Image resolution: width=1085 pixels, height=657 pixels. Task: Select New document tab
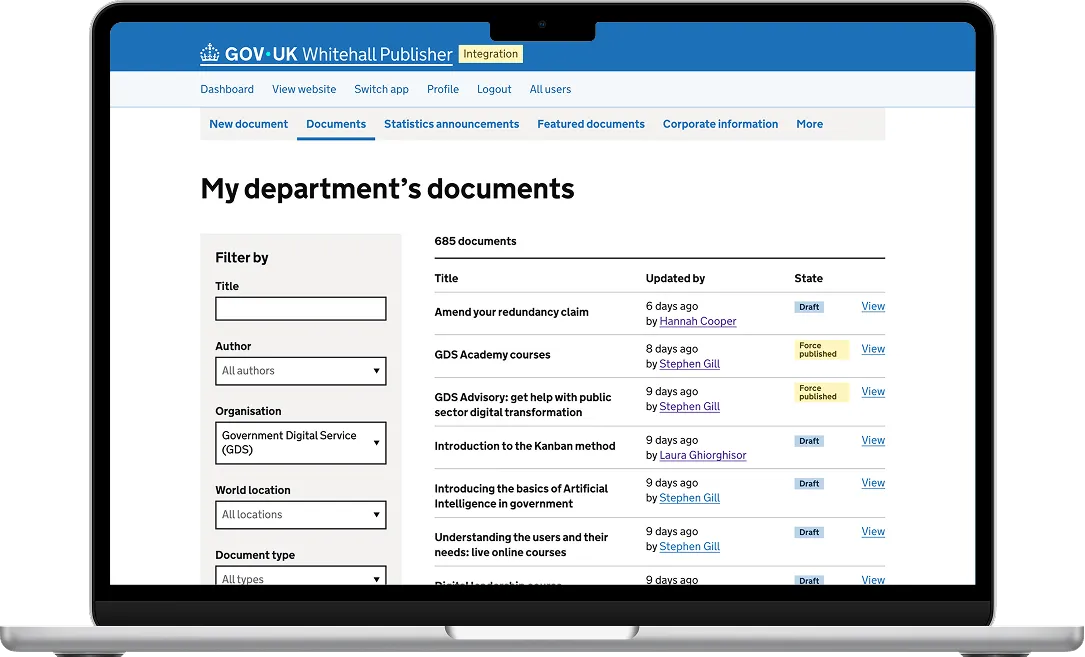pos(248,124)
